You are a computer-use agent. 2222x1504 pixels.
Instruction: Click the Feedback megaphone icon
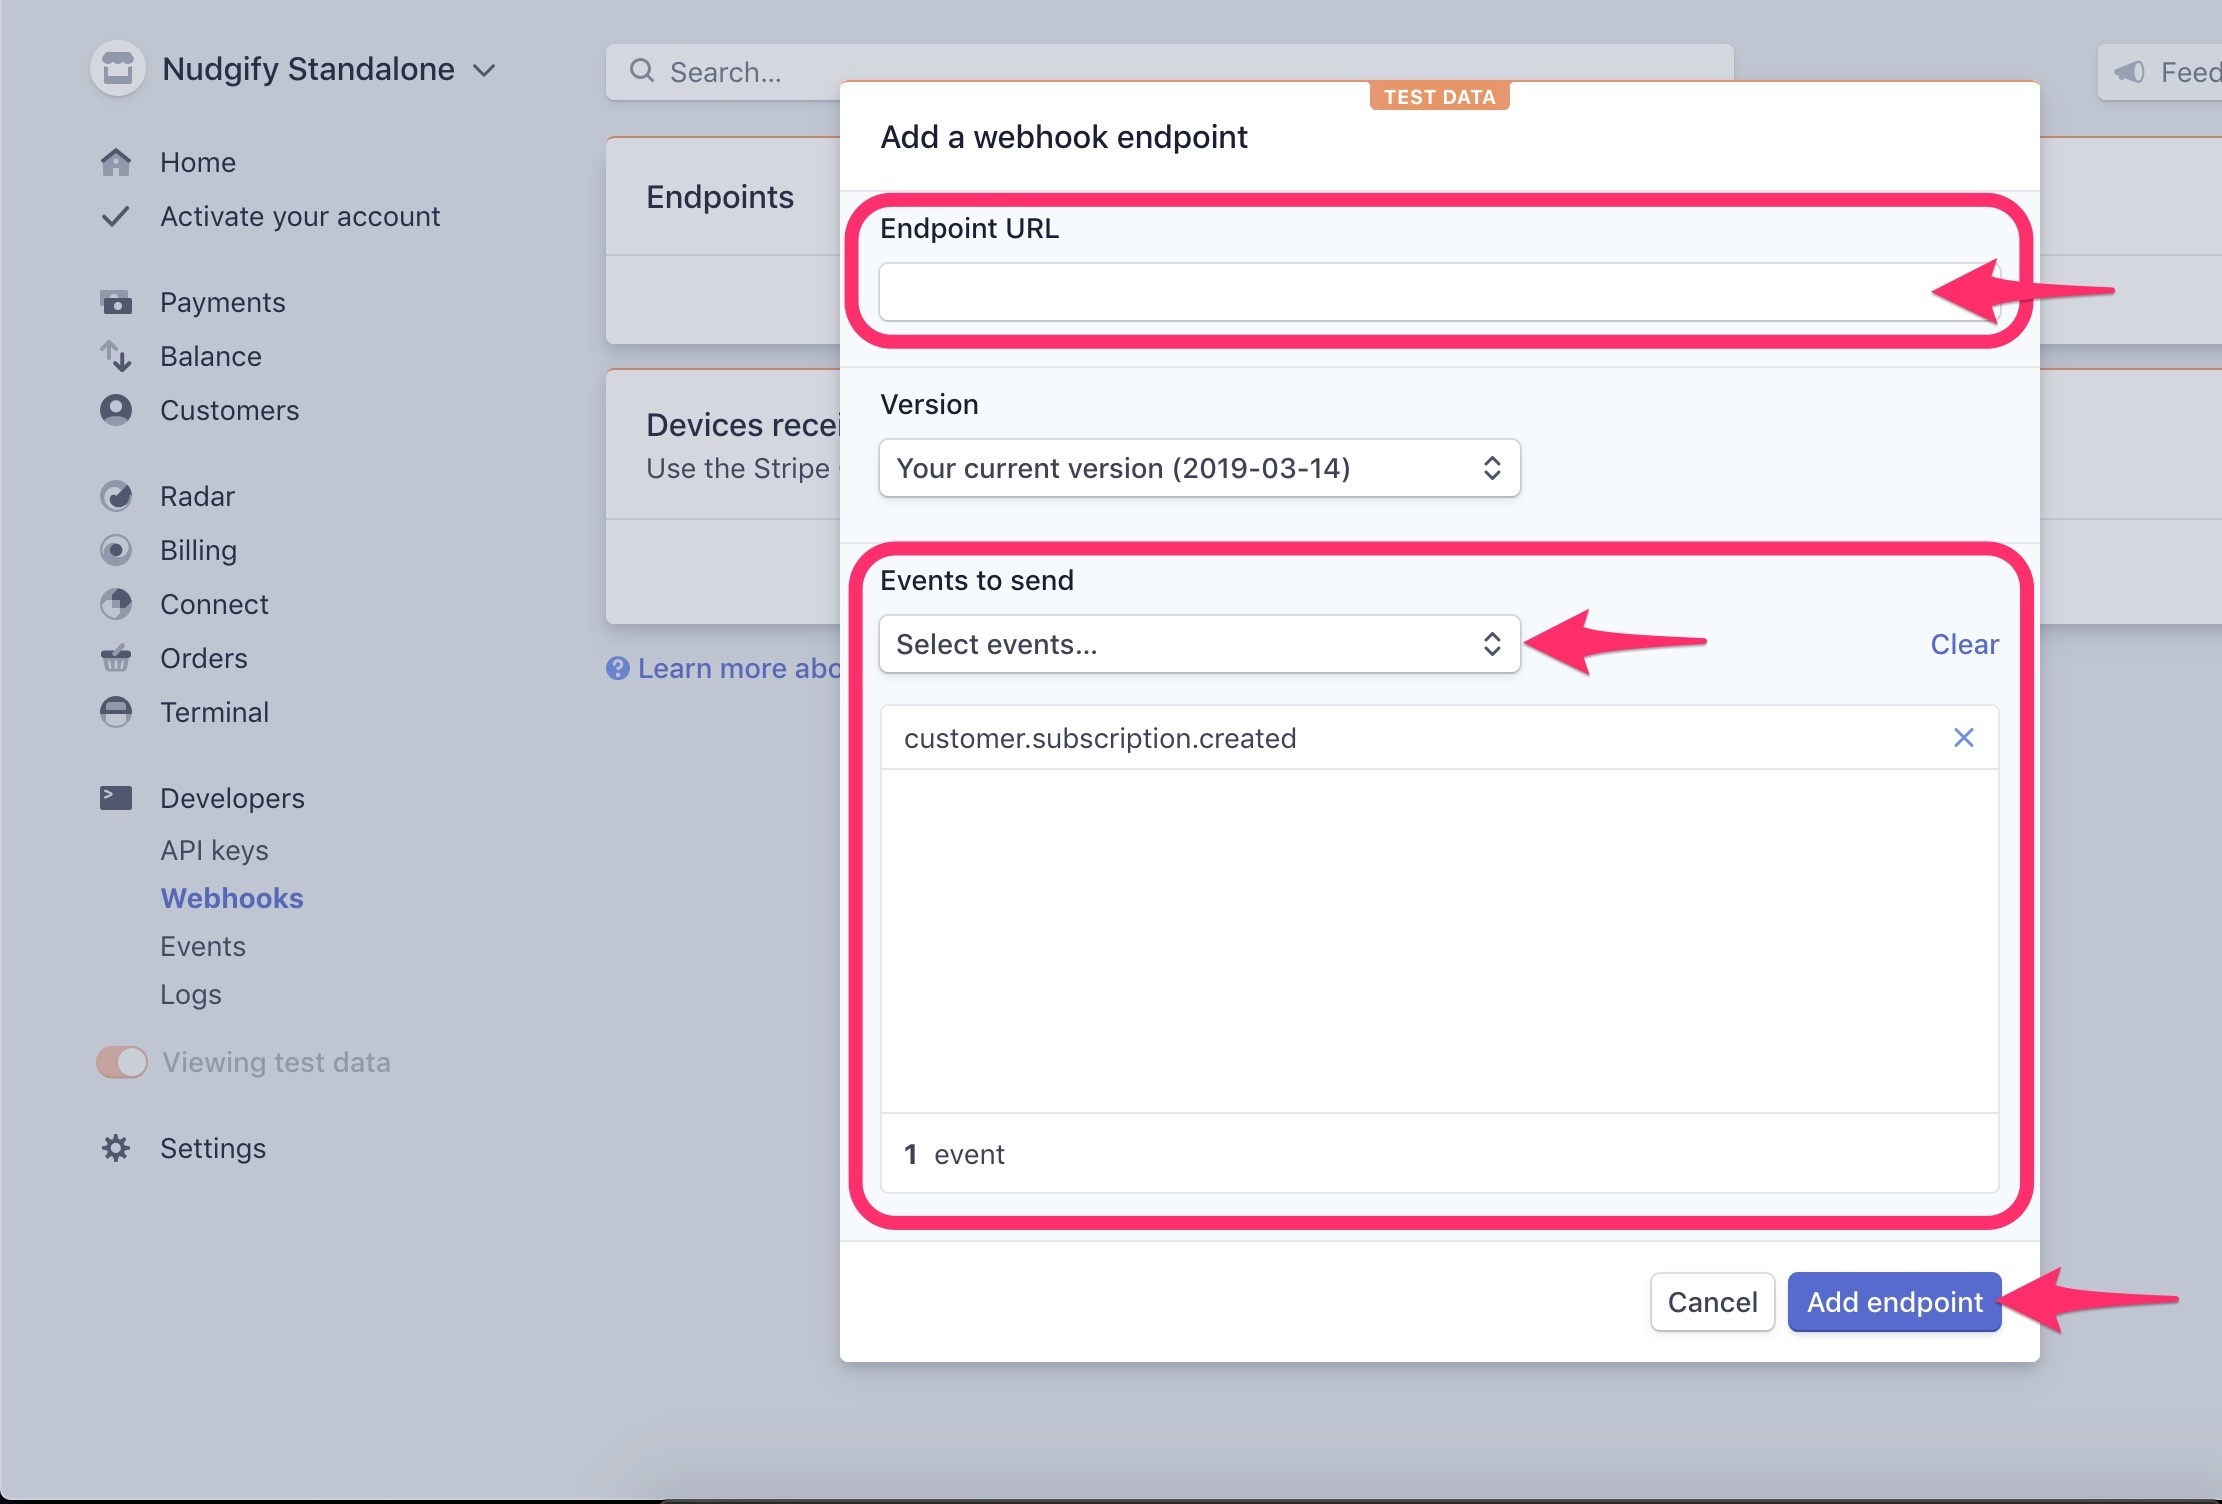point(2130,72)
